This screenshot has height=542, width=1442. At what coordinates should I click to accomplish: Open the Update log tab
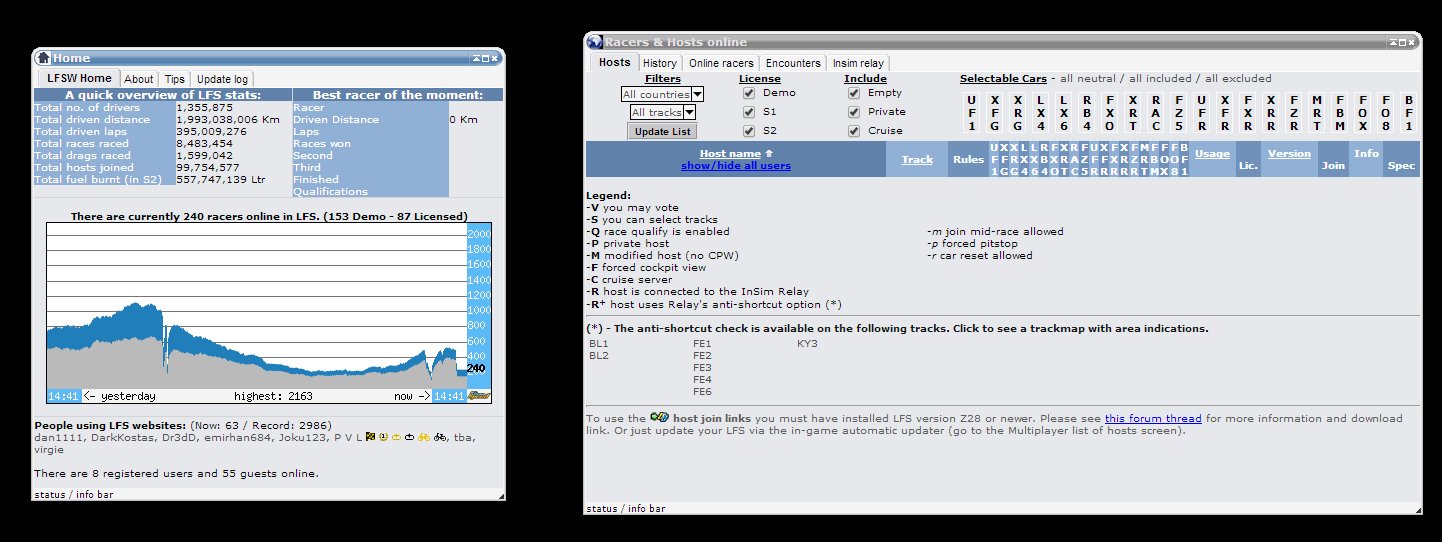[x=222, y=79]
